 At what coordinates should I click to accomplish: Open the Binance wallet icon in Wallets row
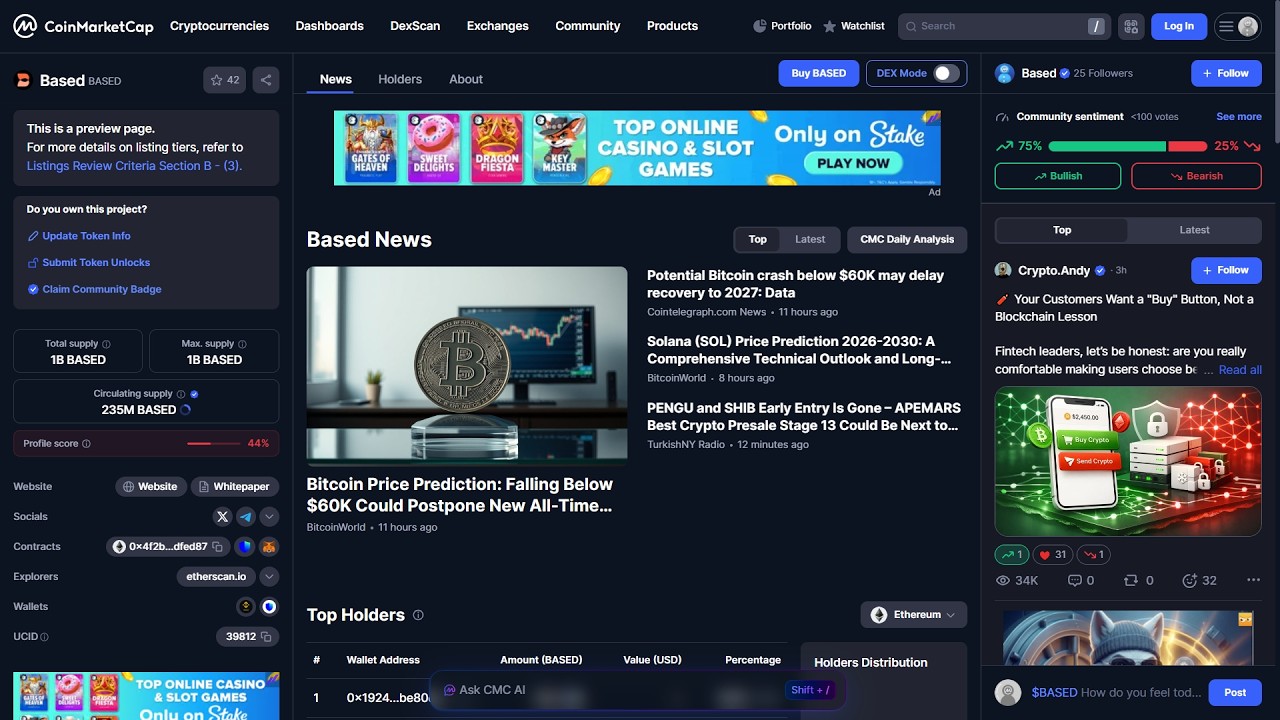tap(245, 607)
